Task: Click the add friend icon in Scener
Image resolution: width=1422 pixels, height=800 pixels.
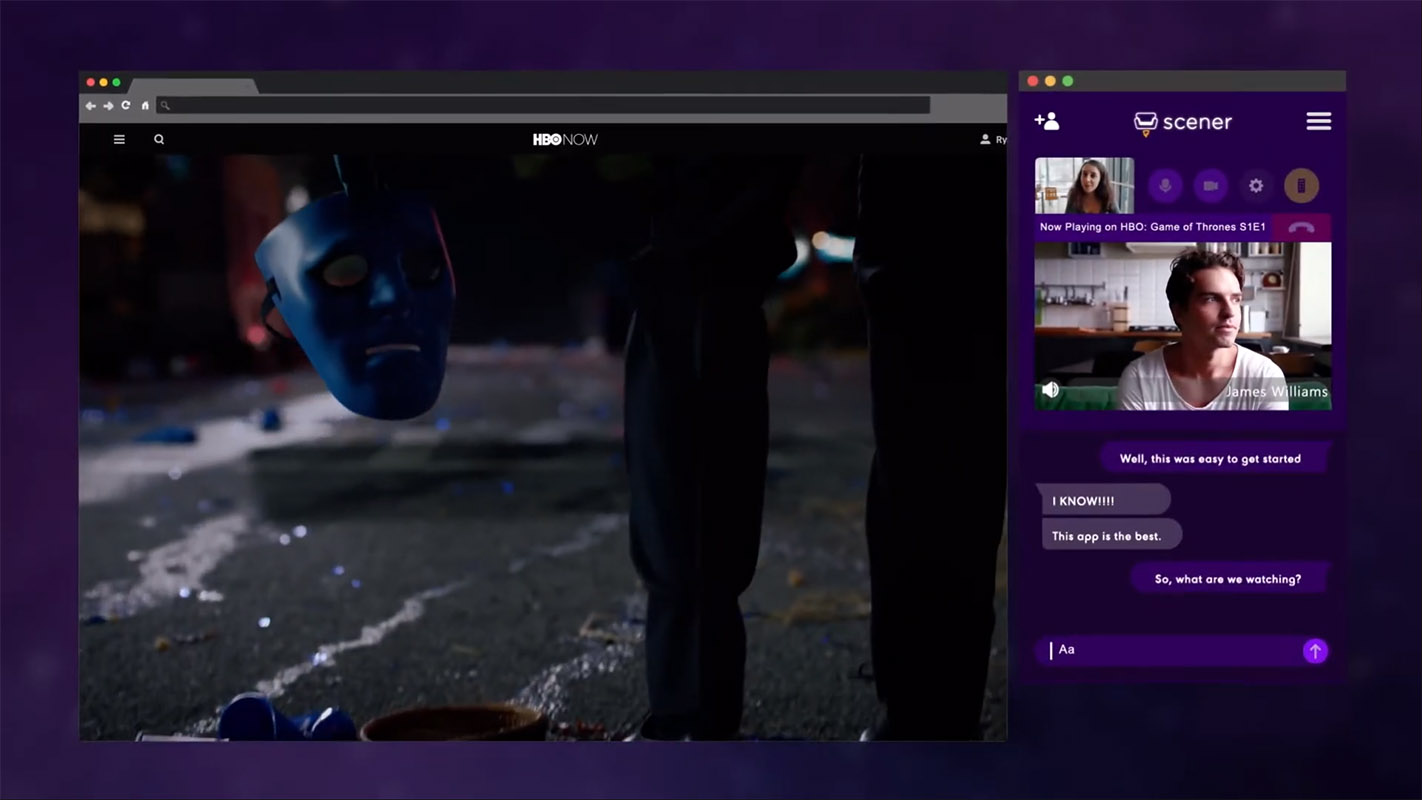Action: [x=1047, y=121]
